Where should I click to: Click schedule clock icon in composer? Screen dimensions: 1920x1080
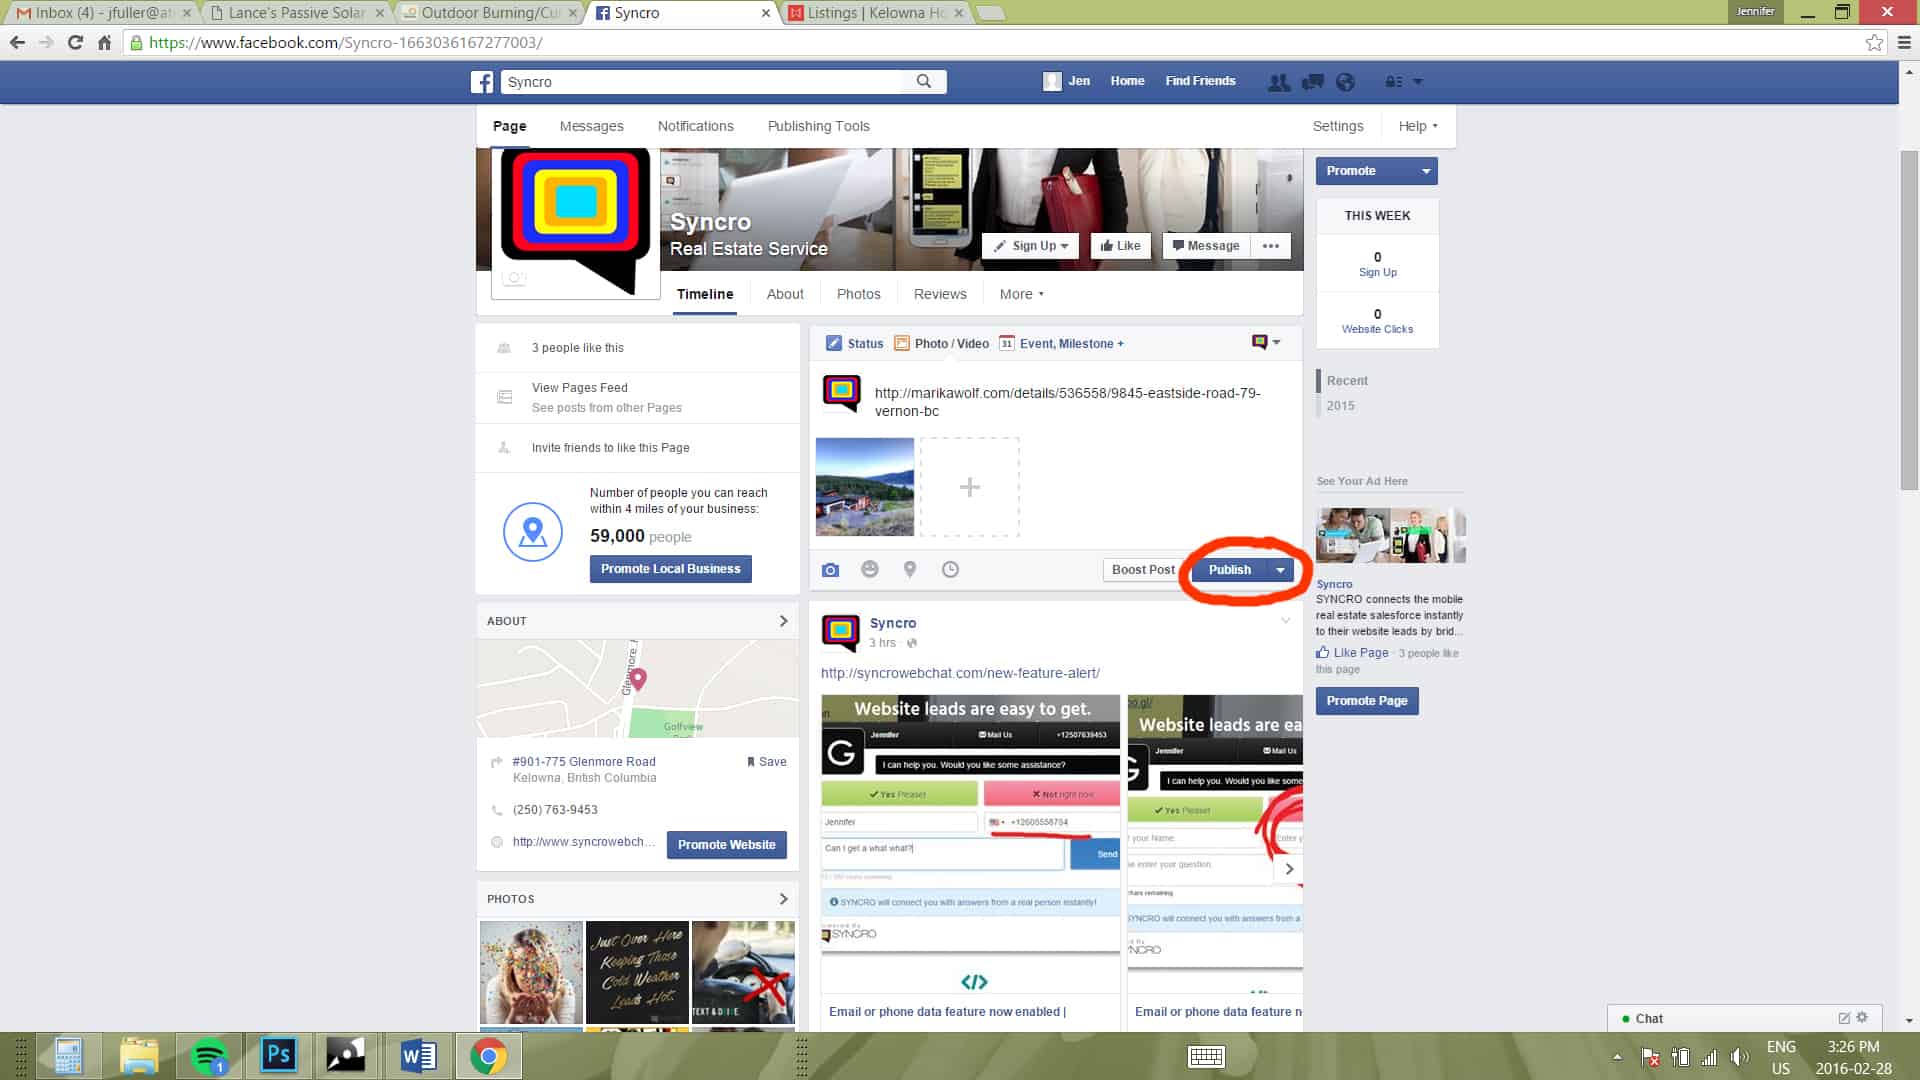pos(950,569)
